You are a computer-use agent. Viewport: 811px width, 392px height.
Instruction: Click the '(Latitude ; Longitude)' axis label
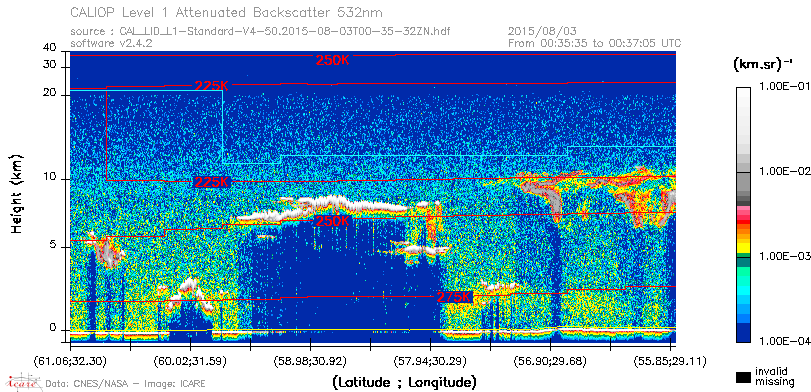pos(404,383)
